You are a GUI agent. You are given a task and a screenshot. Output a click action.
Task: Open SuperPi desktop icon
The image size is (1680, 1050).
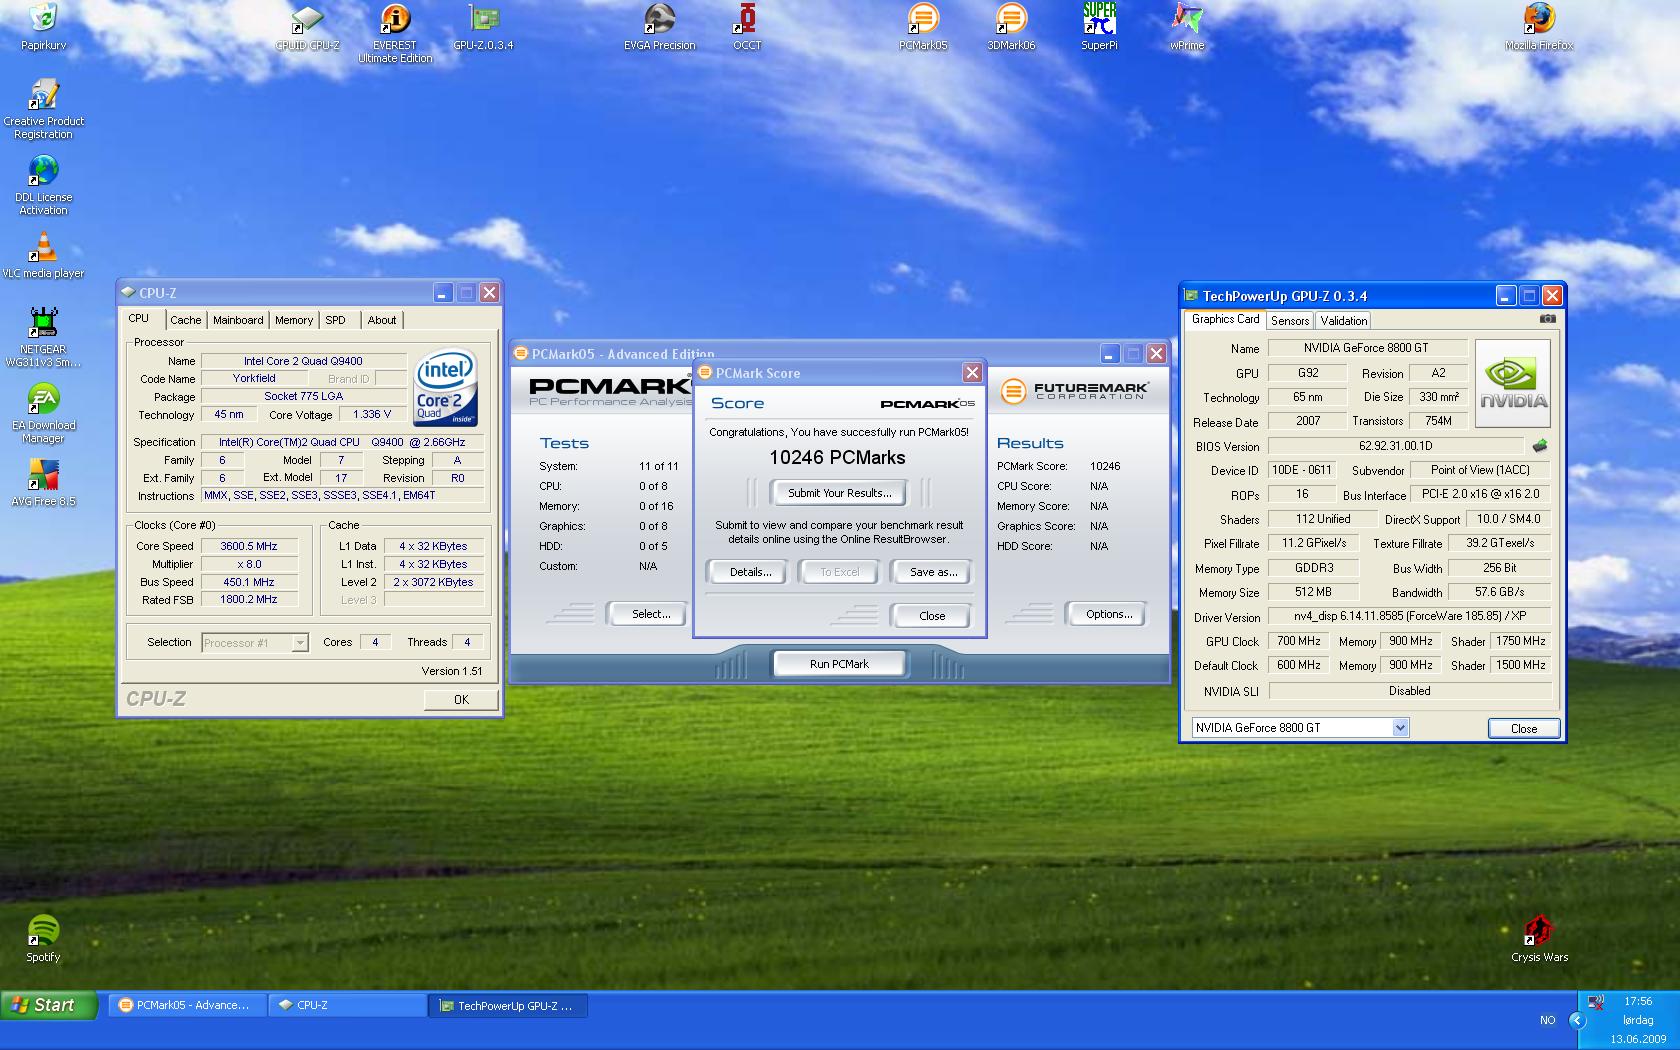[1099, 27]
